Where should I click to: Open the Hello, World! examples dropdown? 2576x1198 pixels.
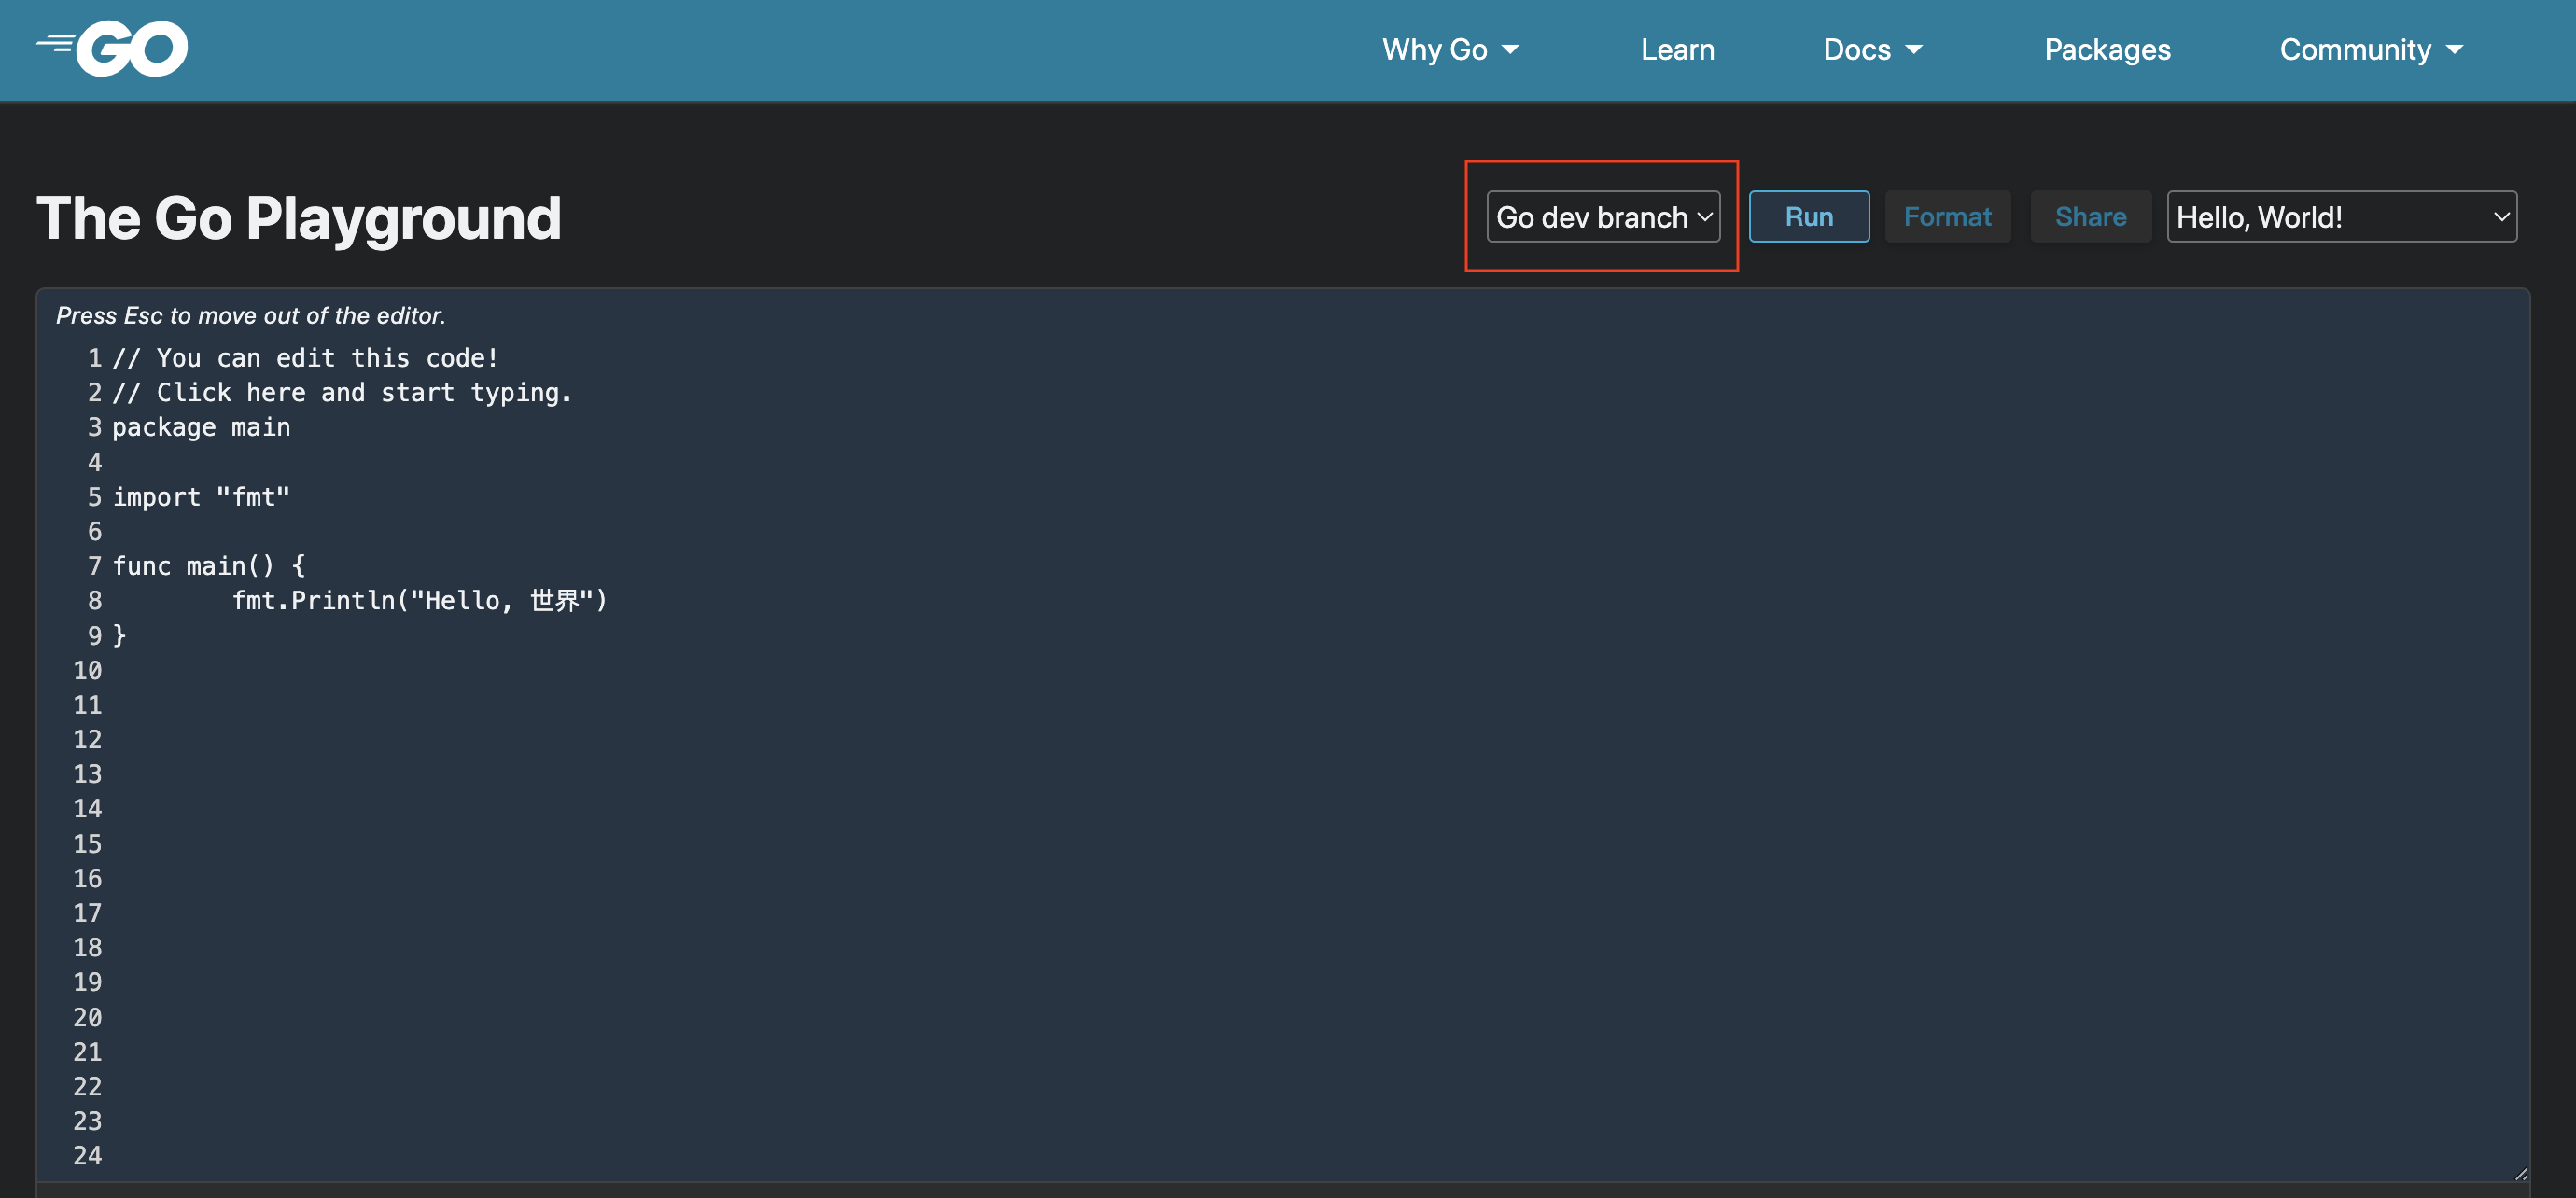2341,216
